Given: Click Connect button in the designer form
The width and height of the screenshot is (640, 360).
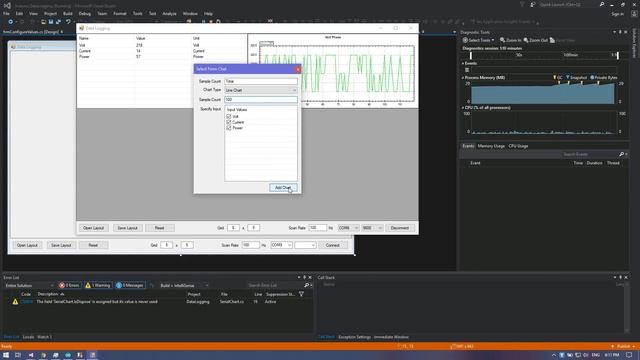Looking at the screenshot, I should coord(333,245).
